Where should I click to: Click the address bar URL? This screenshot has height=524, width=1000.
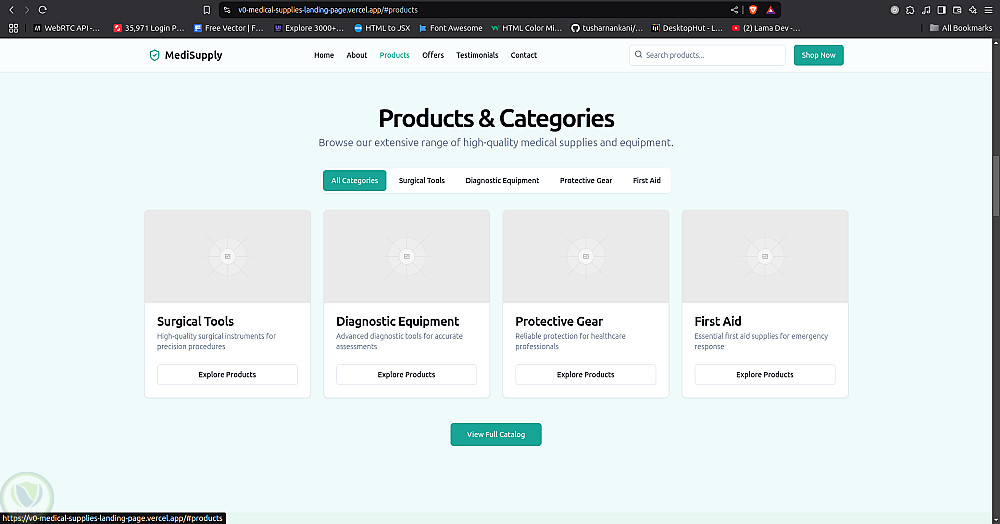point(328,10)
